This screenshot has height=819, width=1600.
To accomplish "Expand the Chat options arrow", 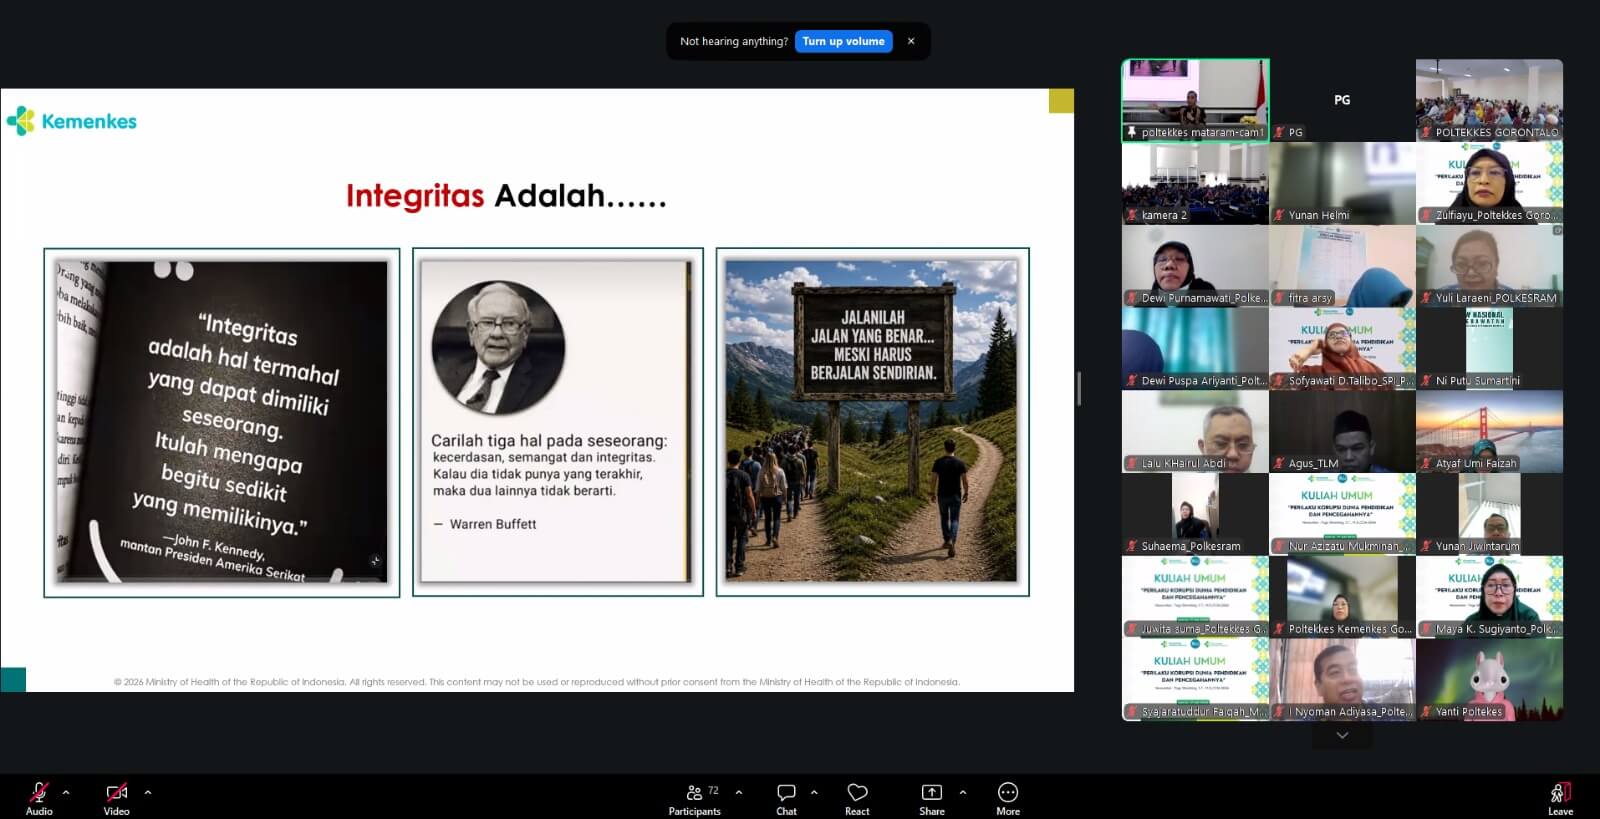I will point(814,792).
